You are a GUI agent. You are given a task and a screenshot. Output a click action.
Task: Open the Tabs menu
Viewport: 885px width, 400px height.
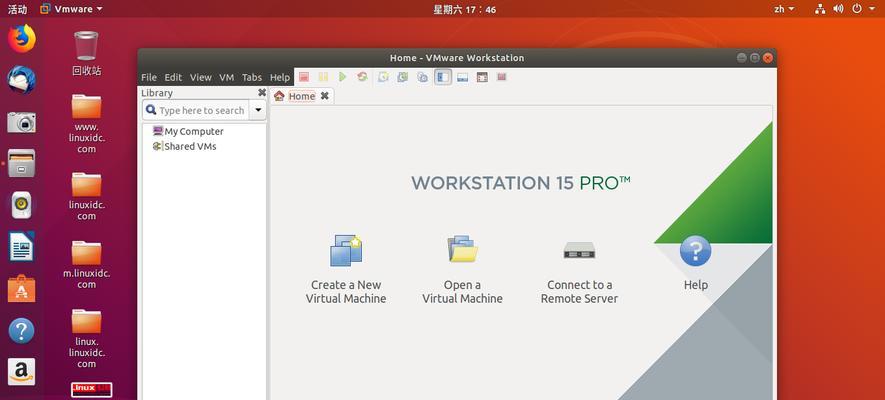coord(252,77)
